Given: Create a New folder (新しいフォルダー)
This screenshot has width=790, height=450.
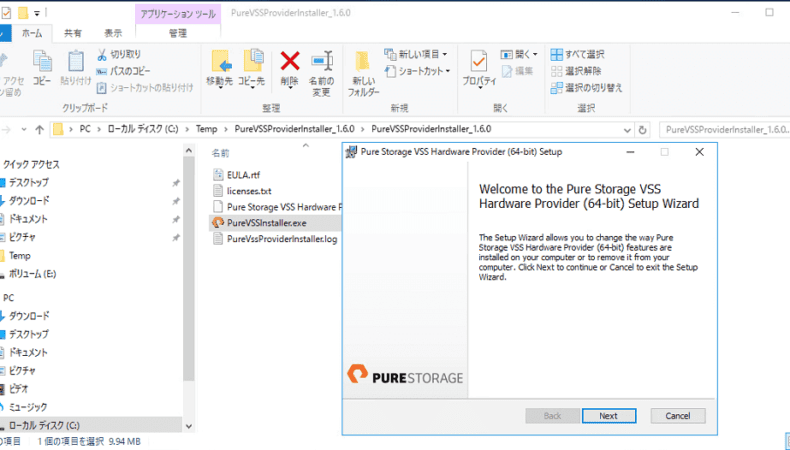Looking at the screenshot, I should tap(363, 74).
